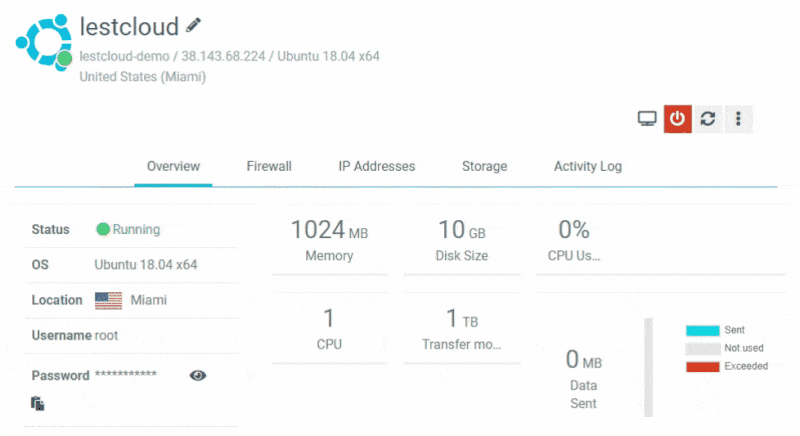The width and height of the screenshot is (800, 436).
Task: Select the Overview tab
Action: click(173, 166)
